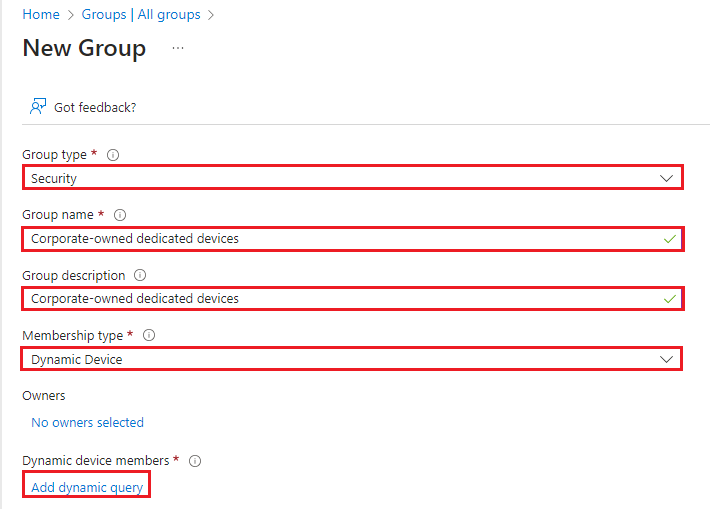Click info icon beside Group description
710x509 pixels.
[140, 275]
